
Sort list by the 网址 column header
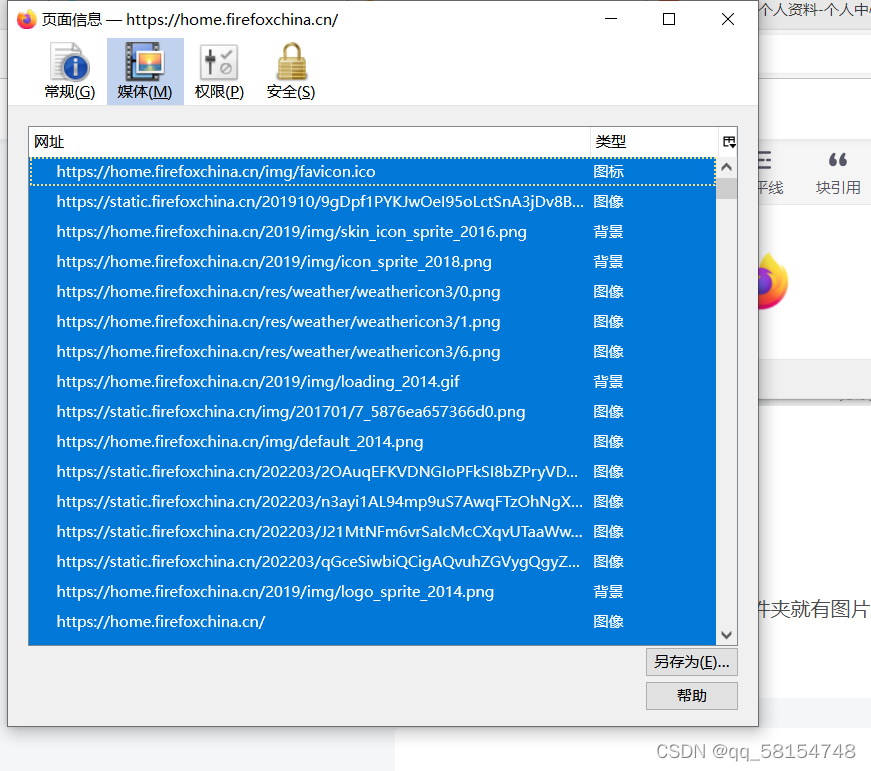point(309,142)
